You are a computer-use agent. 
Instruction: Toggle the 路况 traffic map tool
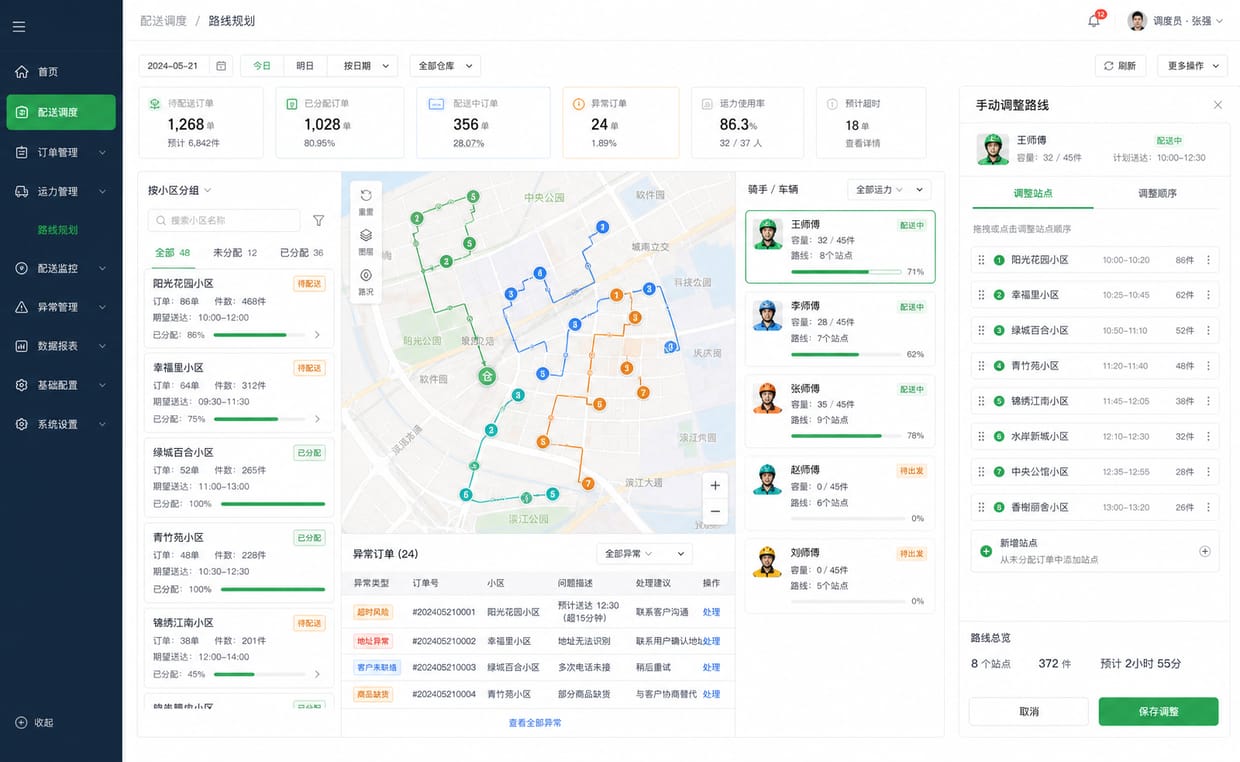tap(366, 281)
